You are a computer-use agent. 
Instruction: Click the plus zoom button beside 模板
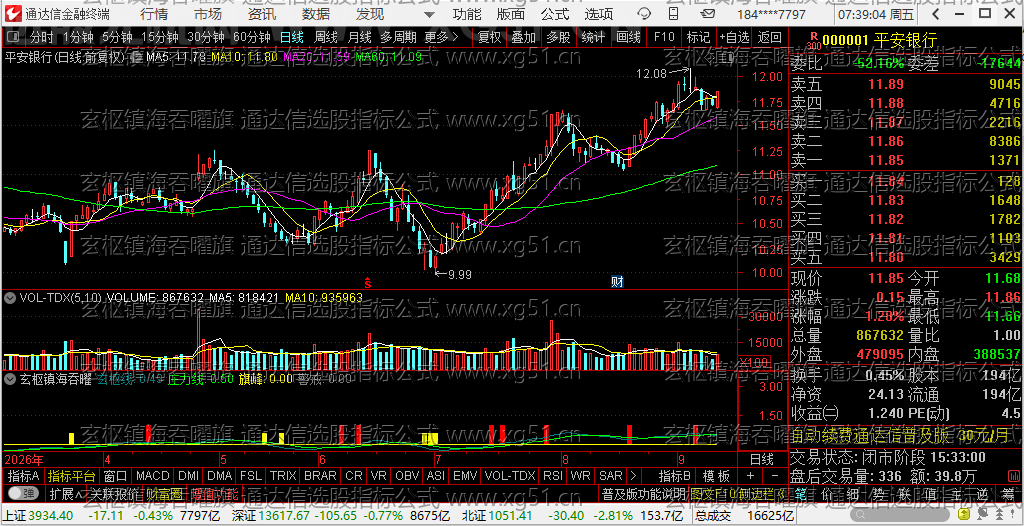pos(750,476)
